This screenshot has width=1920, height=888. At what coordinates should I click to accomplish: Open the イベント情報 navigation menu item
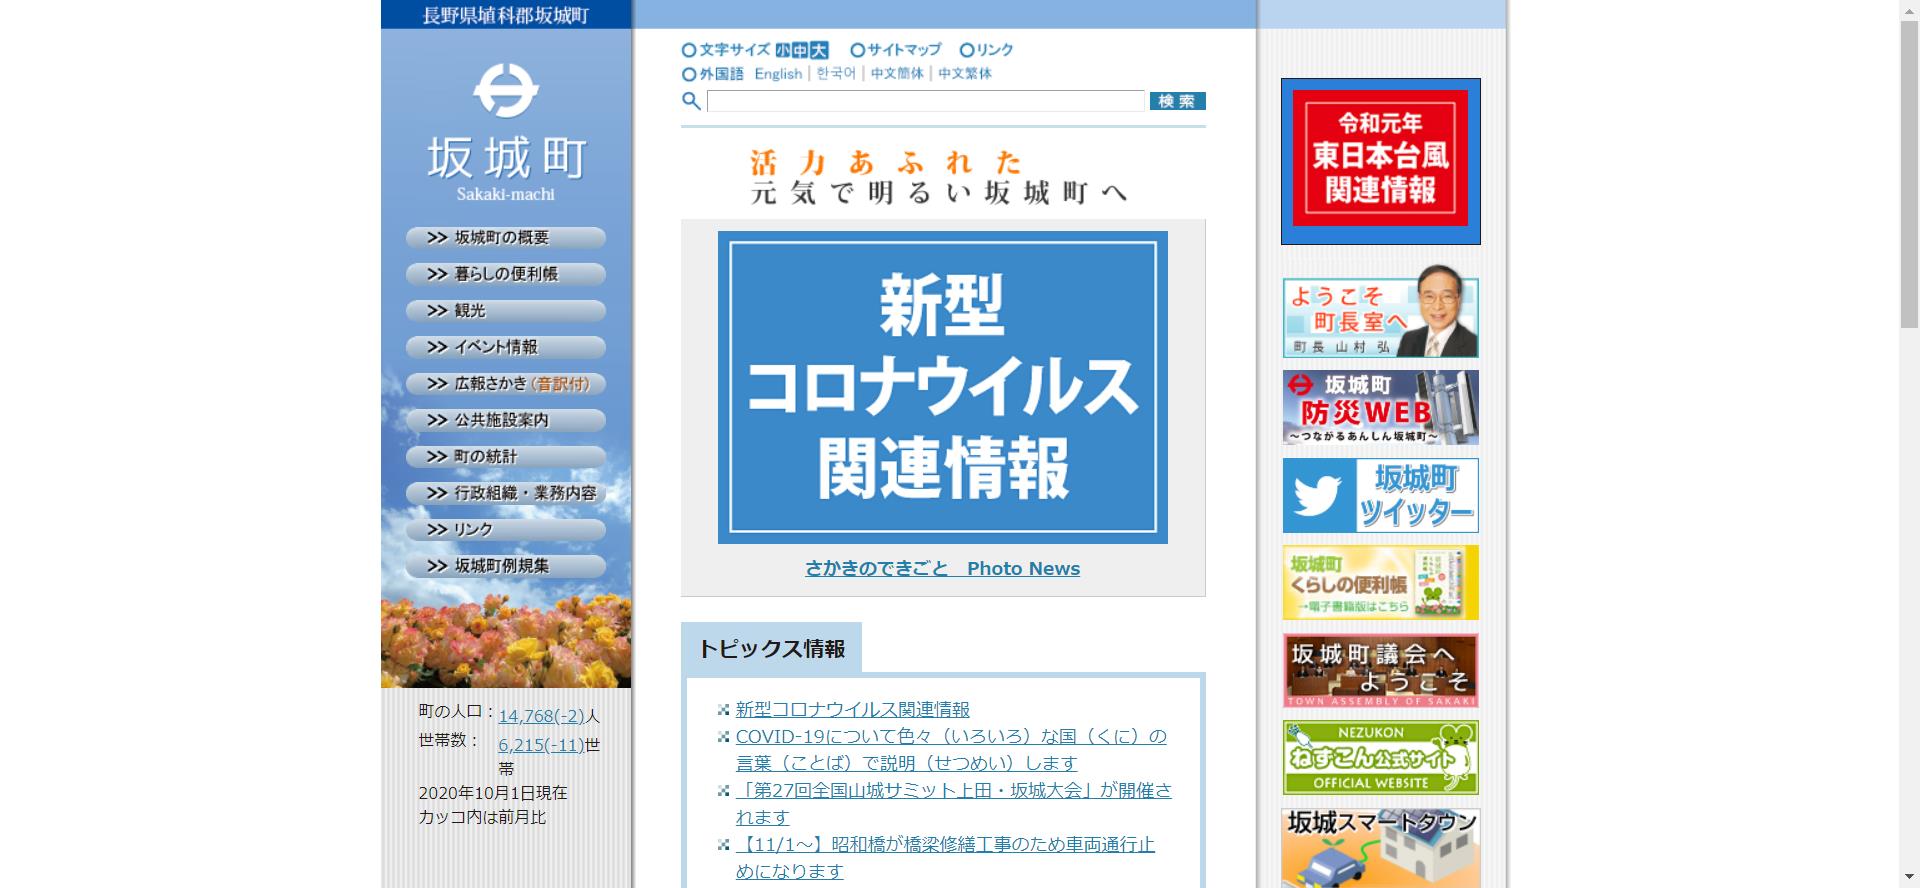505,347
